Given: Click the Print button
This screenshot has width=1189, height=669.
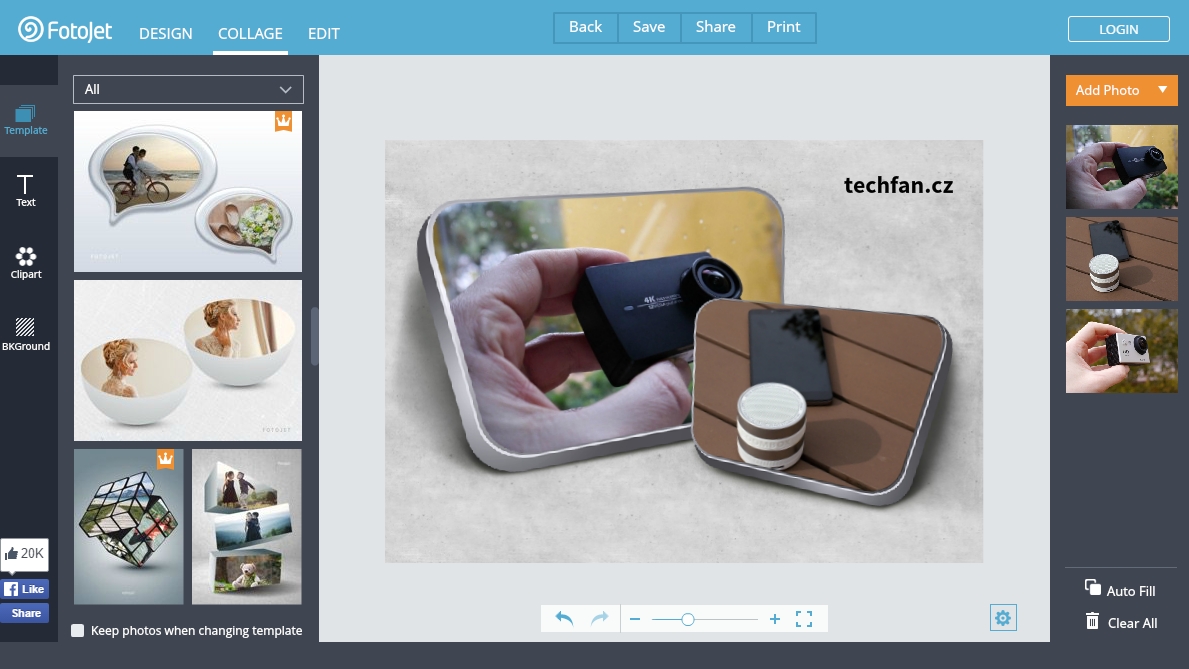Looking at the screenshot, I should [783, 27].
